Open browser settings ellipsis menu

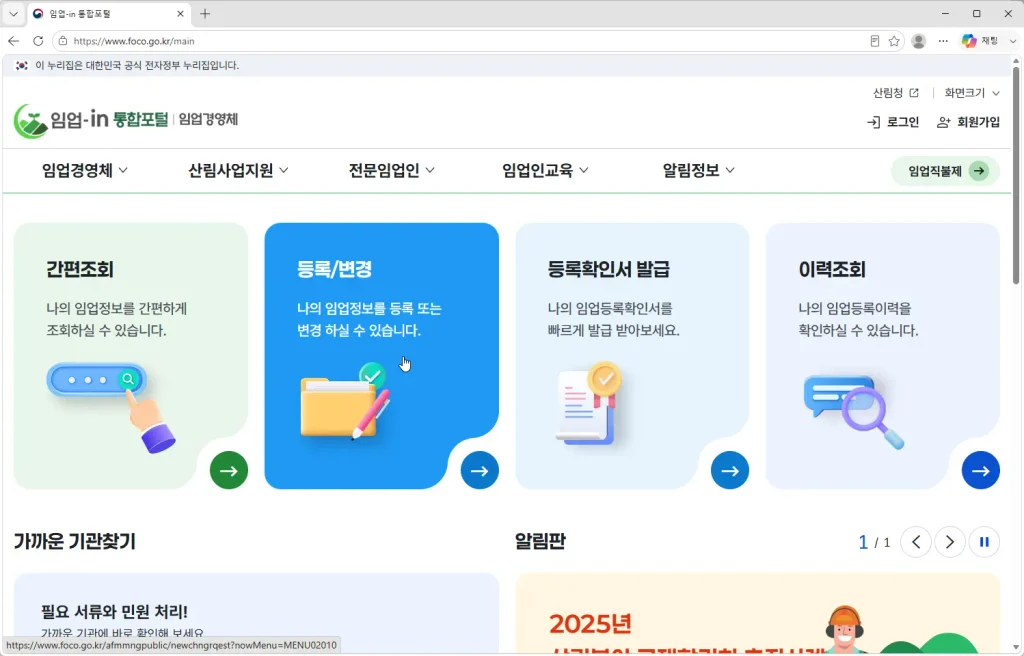click(943, 41)
